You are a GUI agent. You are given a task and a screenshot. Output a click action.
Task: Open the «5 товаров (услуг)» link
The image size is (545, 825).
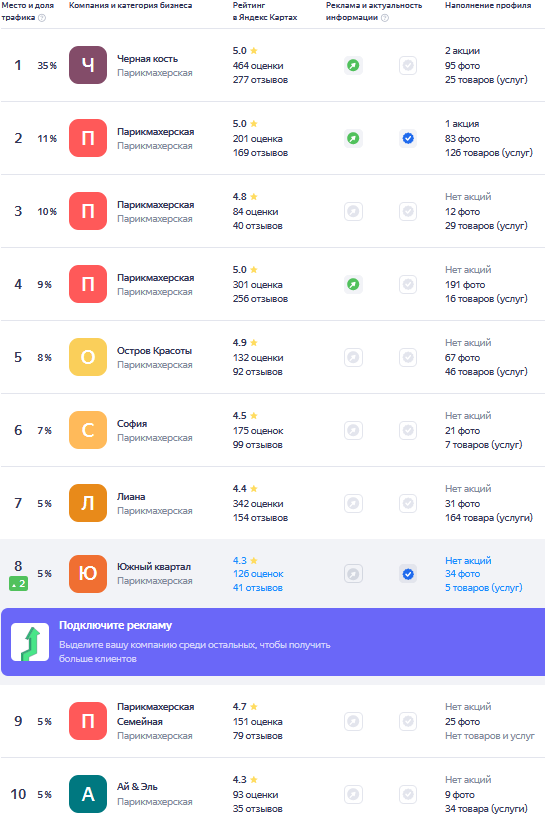click(483, 588)
